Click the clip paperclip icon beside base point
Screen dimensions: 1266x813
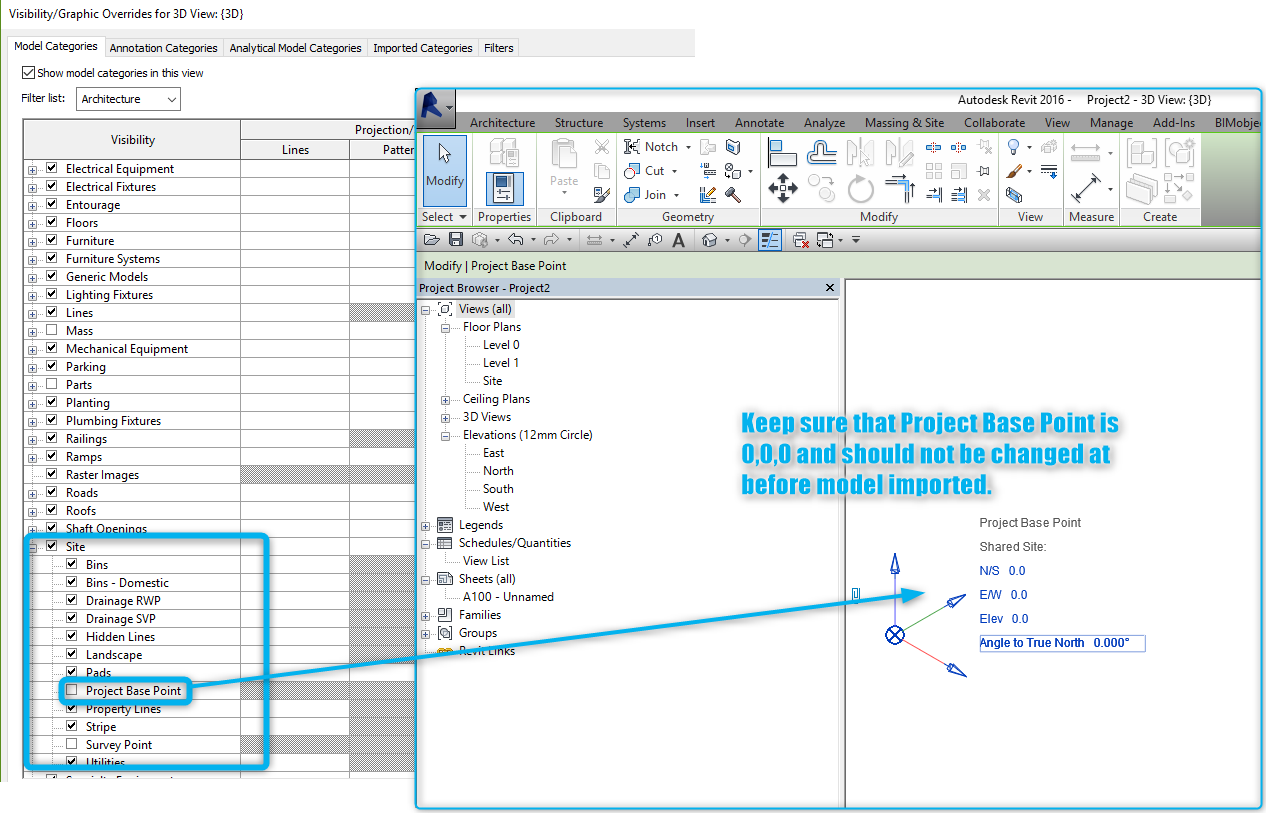pyautogui.click(x=856, y=595)
